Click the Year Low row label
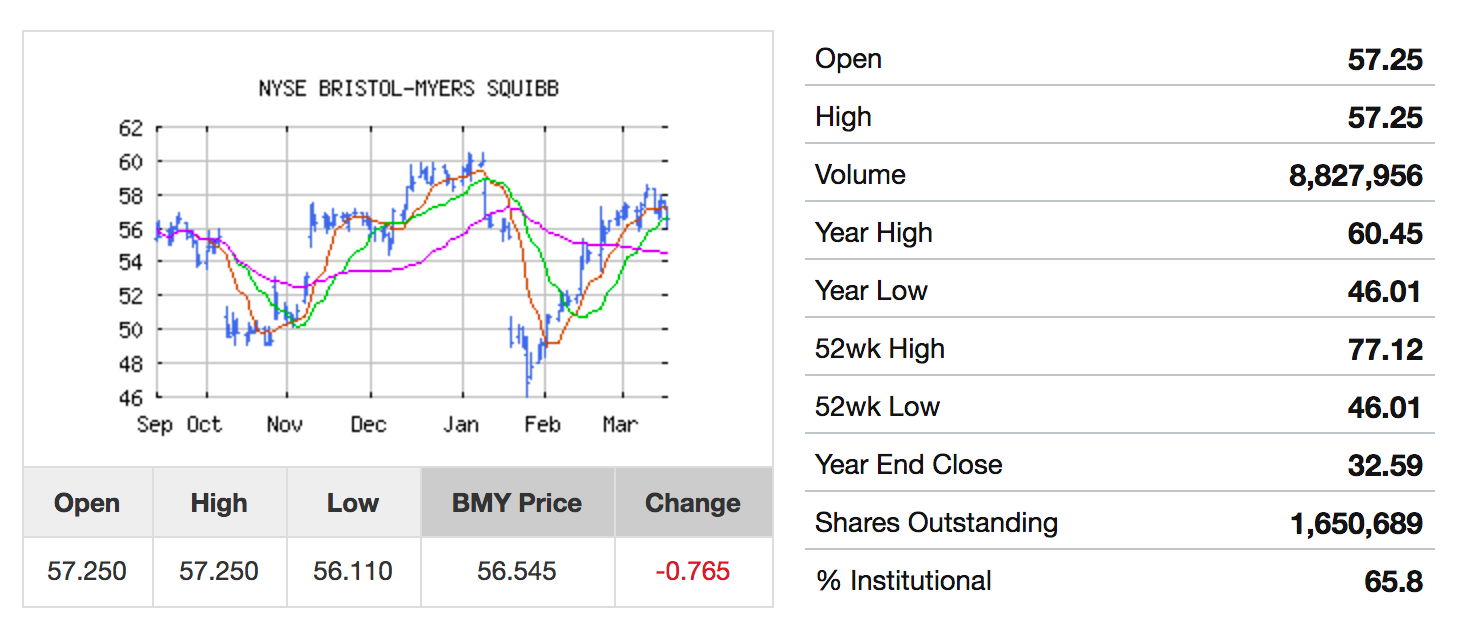The height and width of the screenshot is (634, 1474). tap(871, 291)
